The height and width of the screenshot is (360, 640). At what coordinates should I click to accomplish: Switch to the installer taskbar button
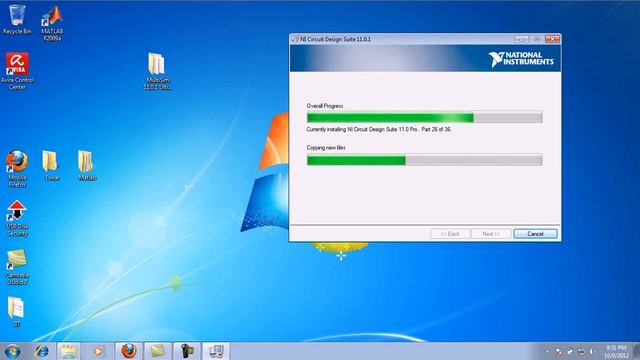point(216,351)
